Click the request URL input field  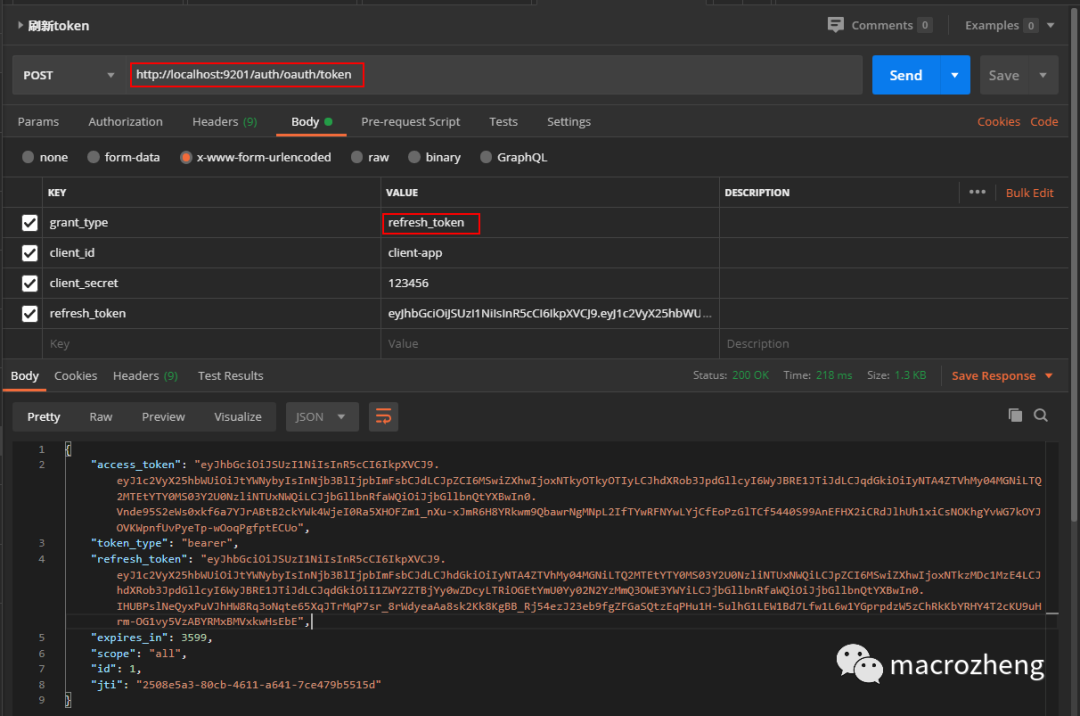coord(496,75)
